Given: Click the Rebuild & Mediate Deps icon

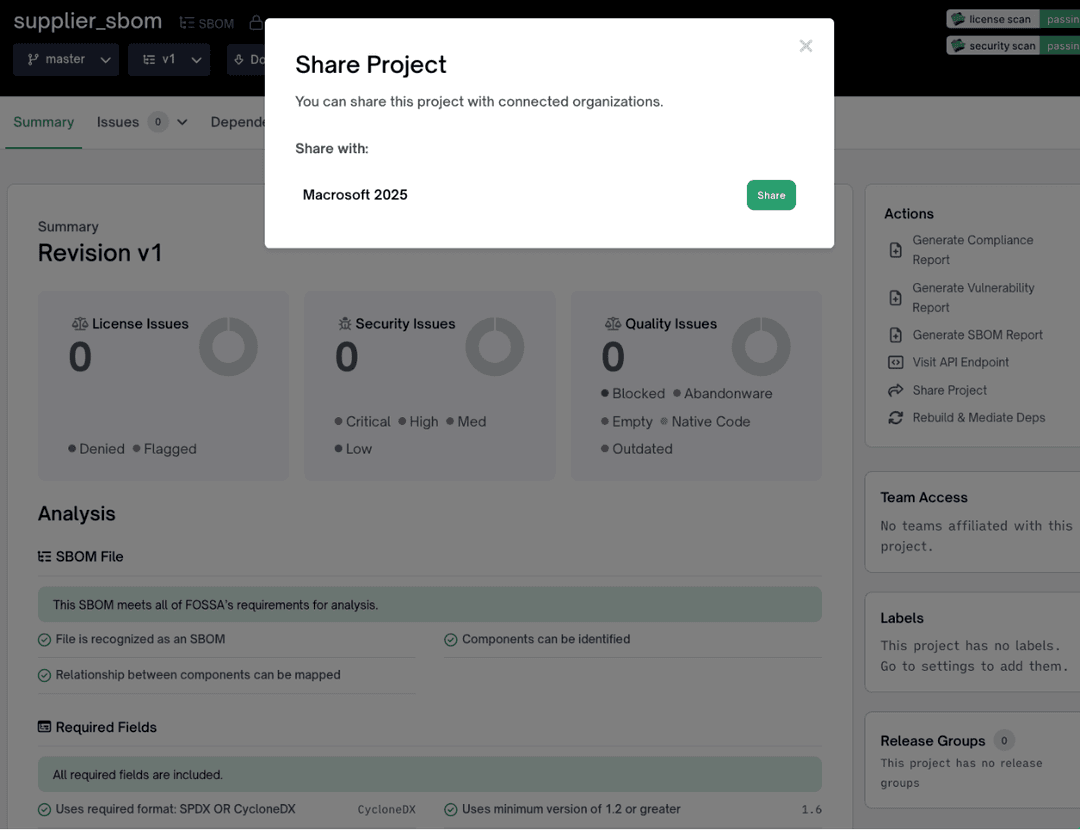Looking at the screenshot, I should click(895, 418).
